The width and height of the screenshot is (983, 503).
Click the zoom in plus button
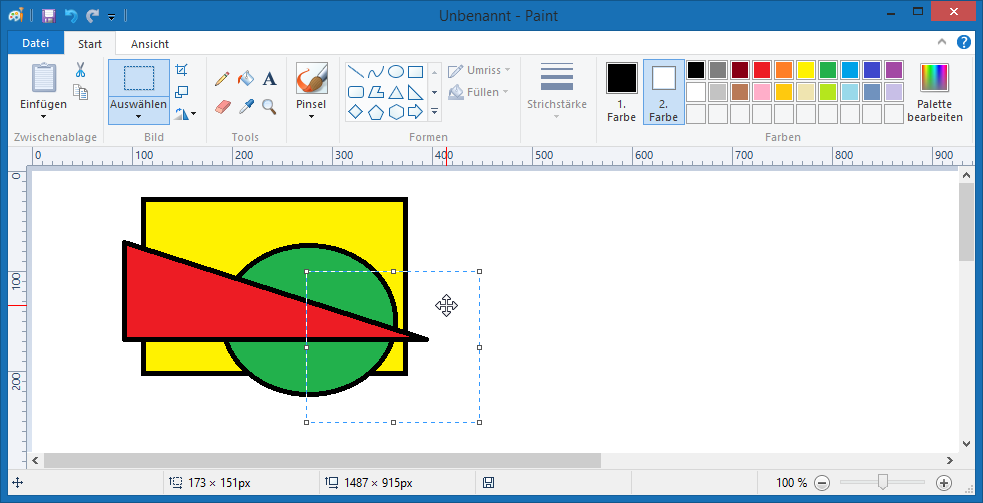(x=943, y=483)
